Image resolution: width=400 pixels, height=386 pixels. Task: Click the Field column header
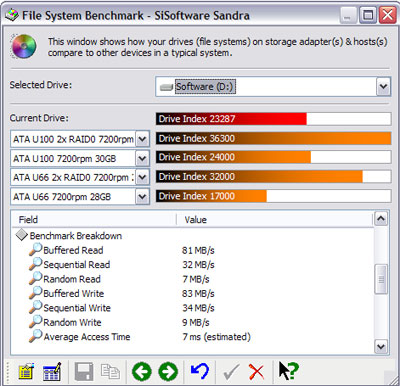click(94, 220)
